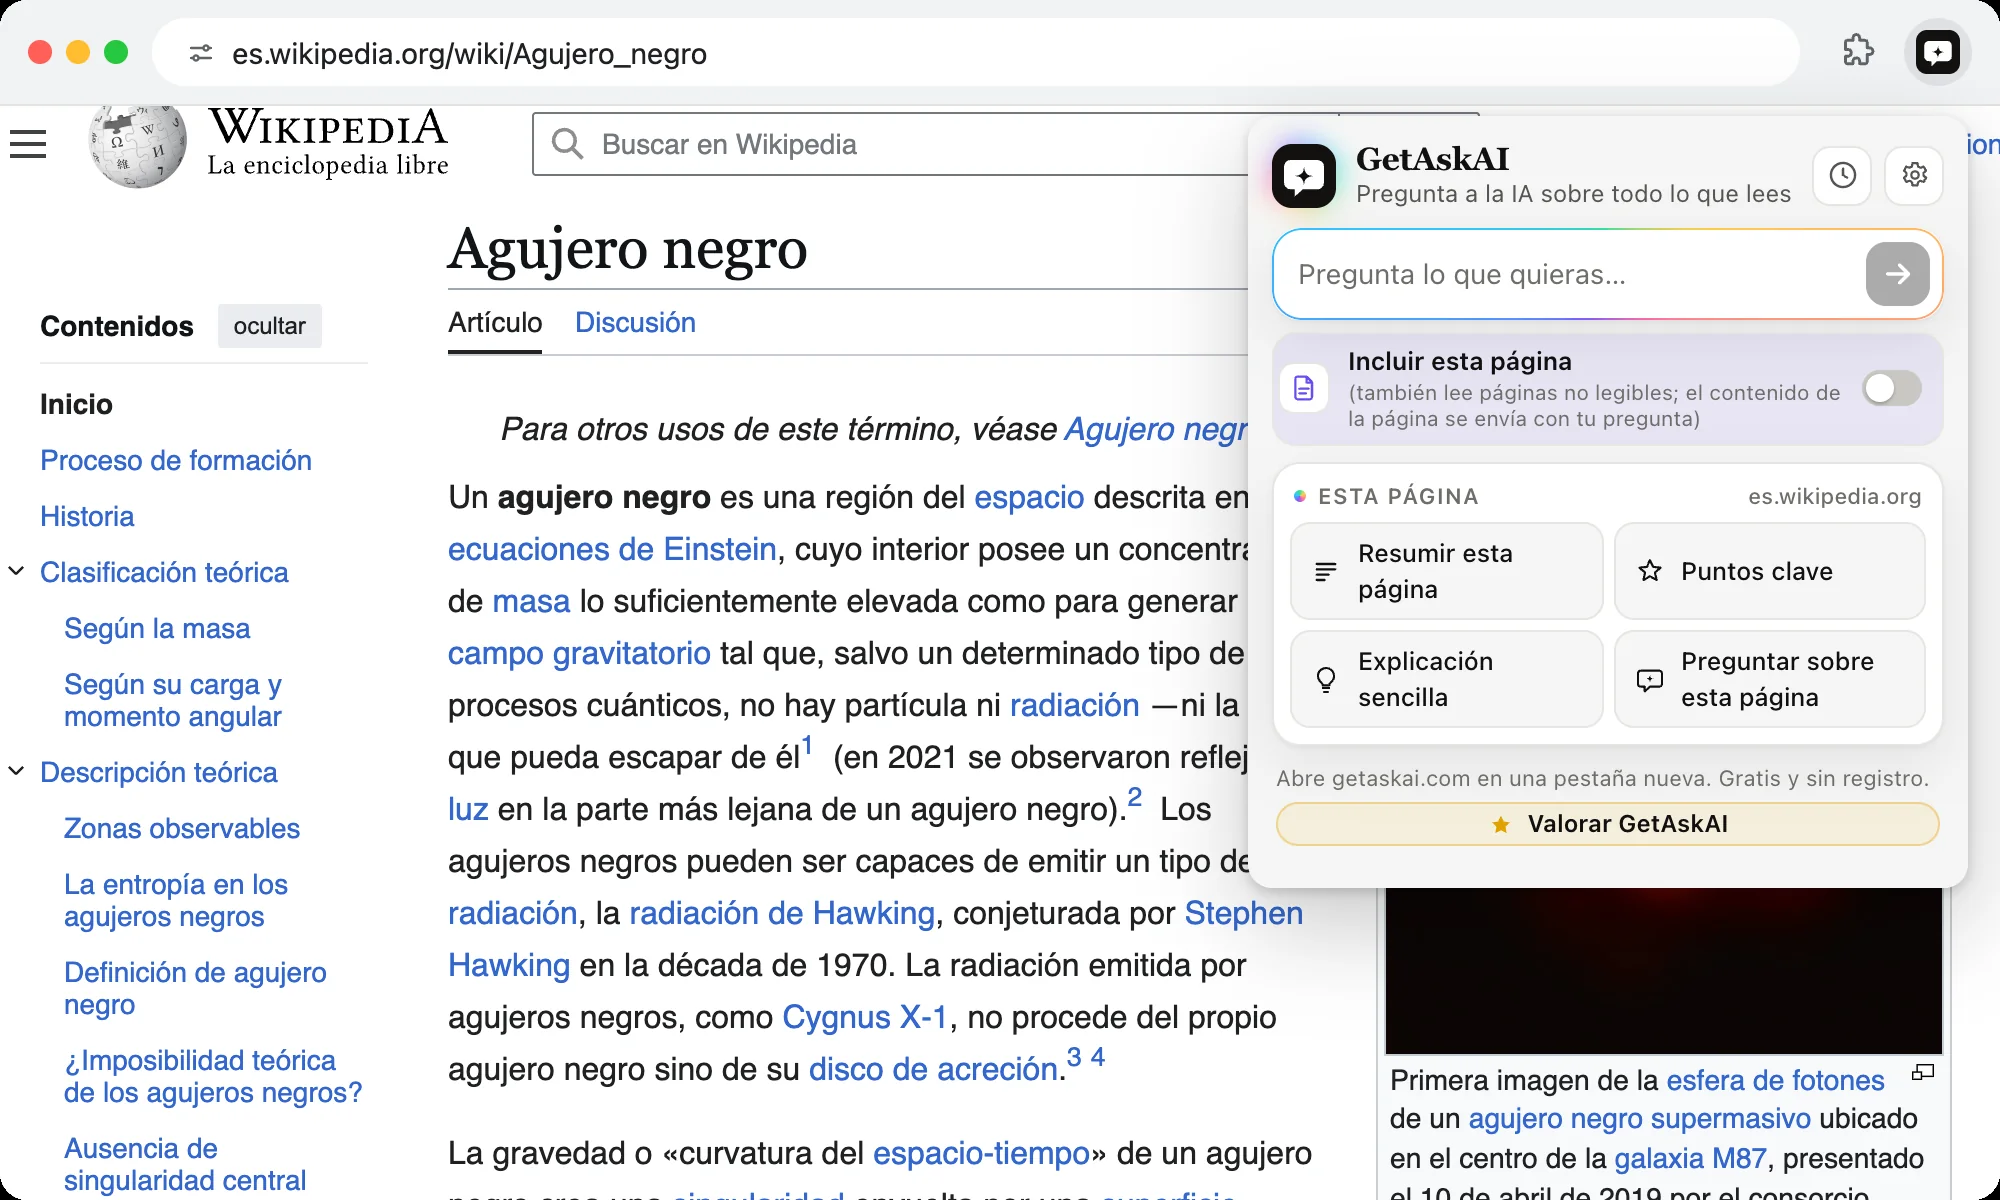Collapse Descripción teórica section
The height and width of the screenshot is (1200, 2000).
(x=16, y=772)
